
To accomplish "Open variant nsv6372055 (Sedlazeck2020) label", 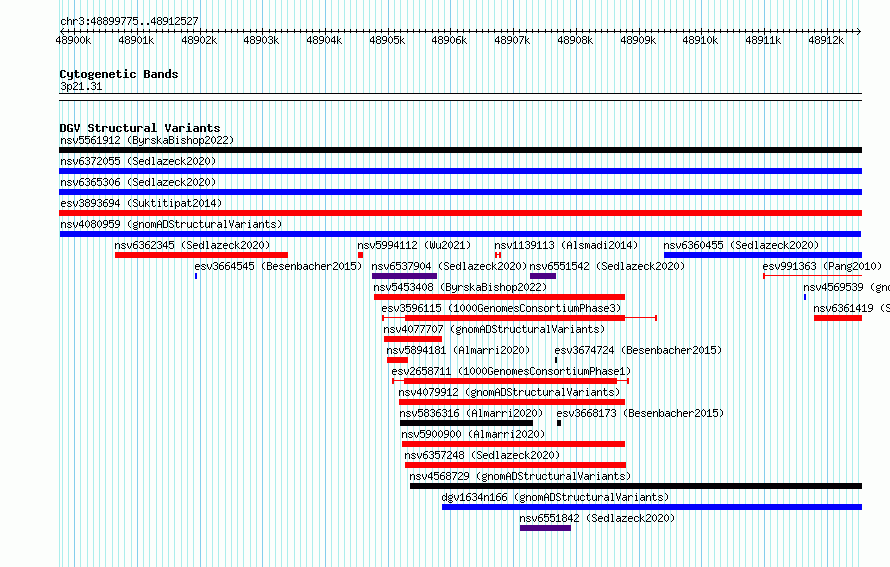I will [138, 161].
